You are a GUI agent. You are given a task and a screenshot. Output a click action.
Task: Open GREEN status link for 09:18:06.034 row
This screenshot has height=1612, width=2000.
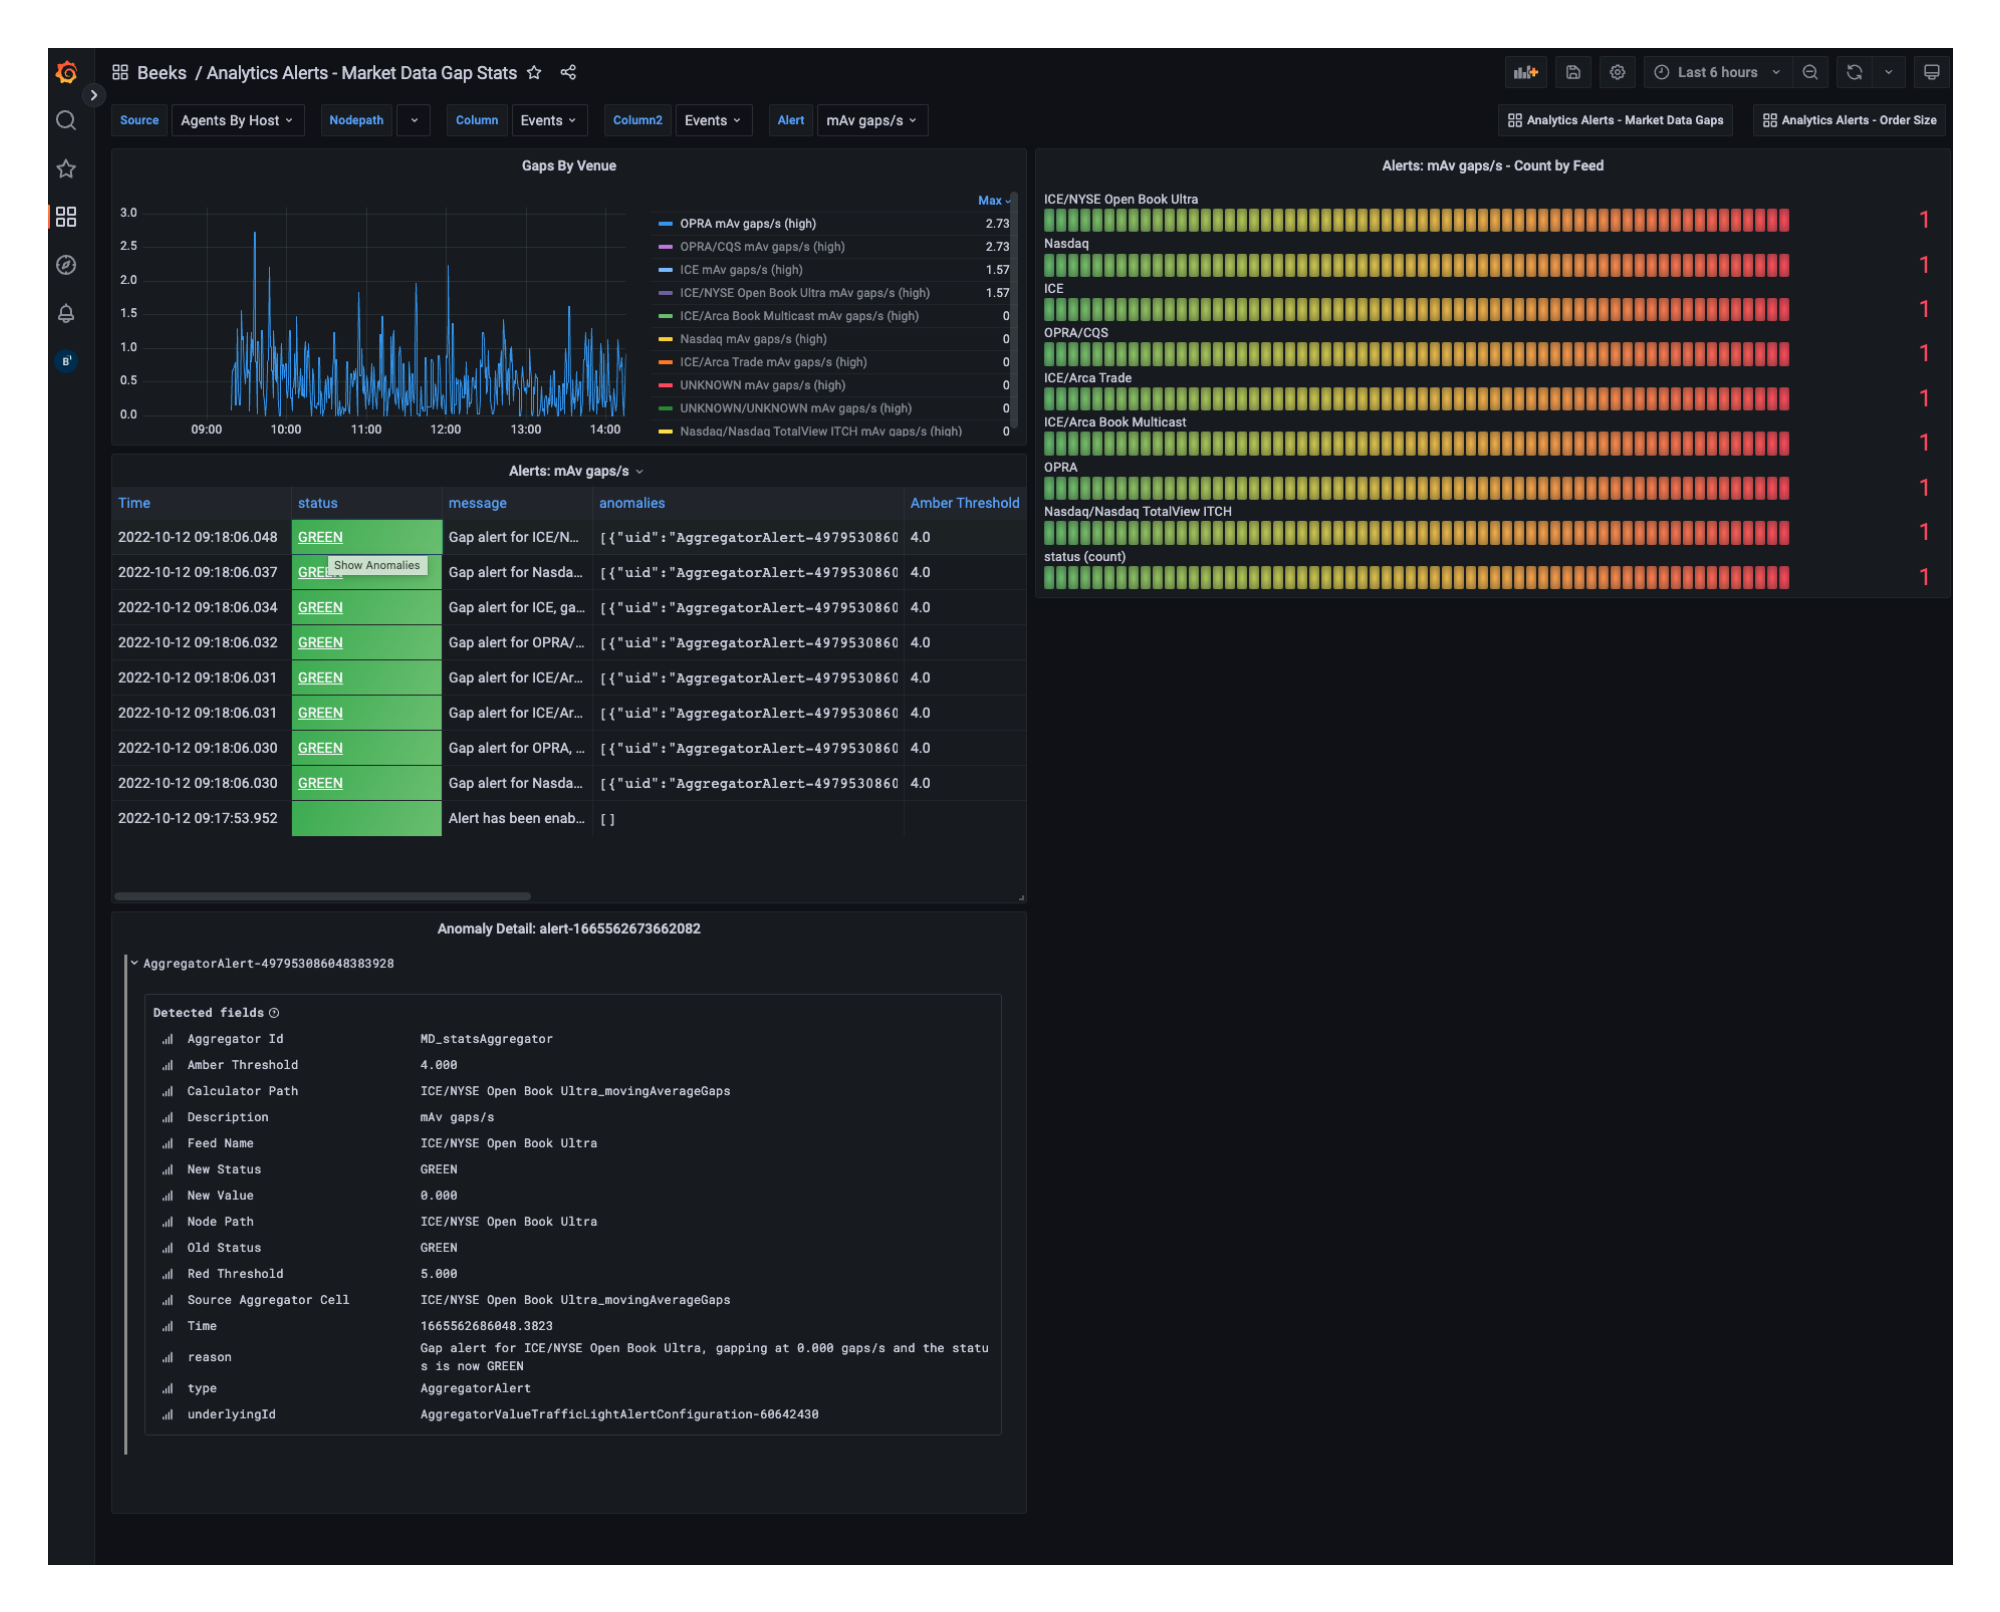click(320, 607)
